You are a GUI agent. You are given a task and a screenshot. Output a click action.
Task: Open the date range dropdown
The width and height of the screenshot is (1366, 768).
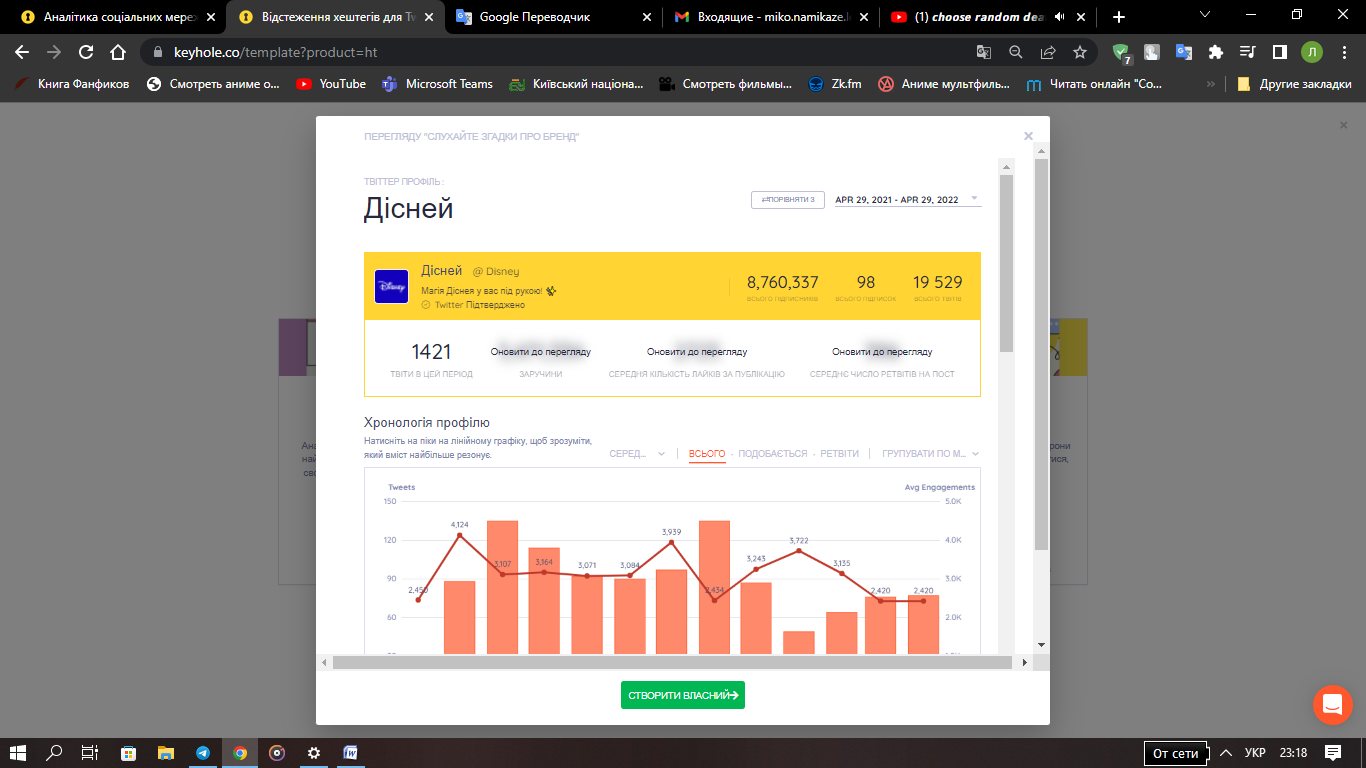pos(908,199)
